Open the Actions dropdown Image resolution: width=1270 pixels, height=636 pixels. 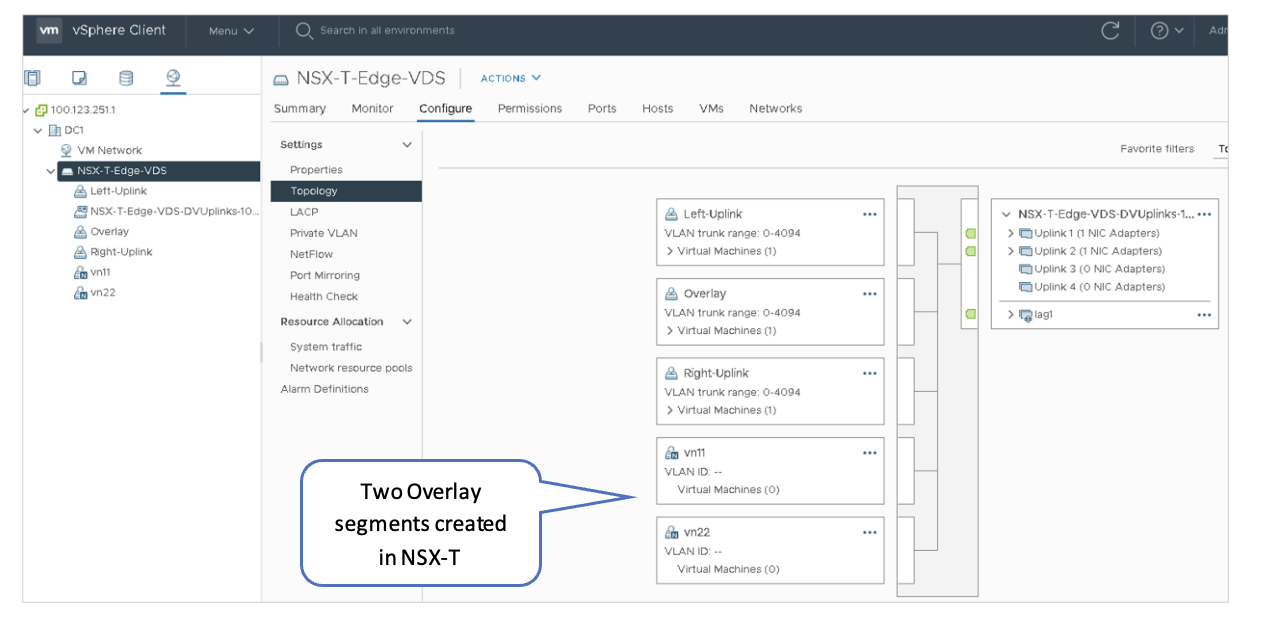click(510, 78)
